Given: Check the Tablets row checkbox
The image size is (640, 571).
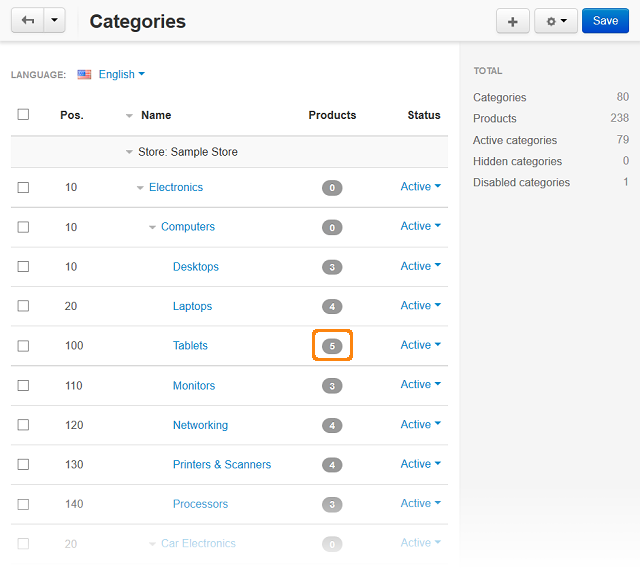Looking at the screenshot, I should pos(23,346).
